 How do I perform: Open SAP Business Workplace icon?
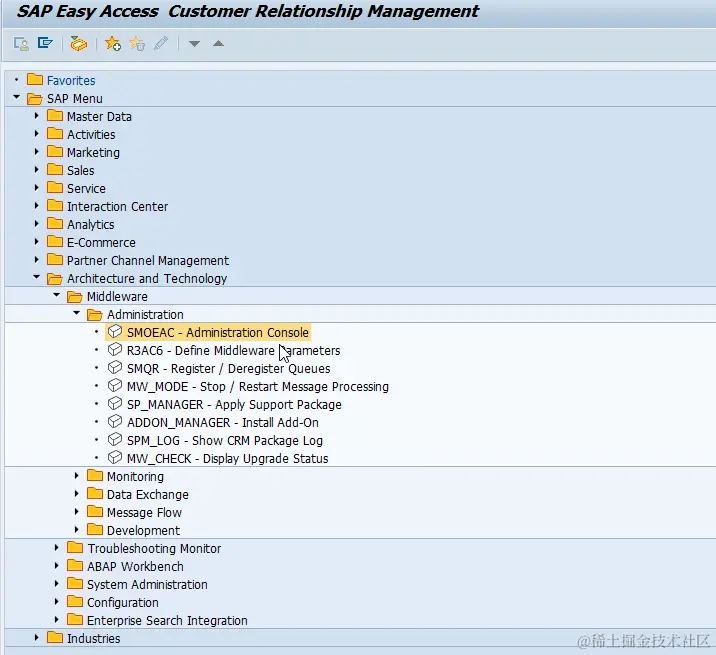pos(78,44)
